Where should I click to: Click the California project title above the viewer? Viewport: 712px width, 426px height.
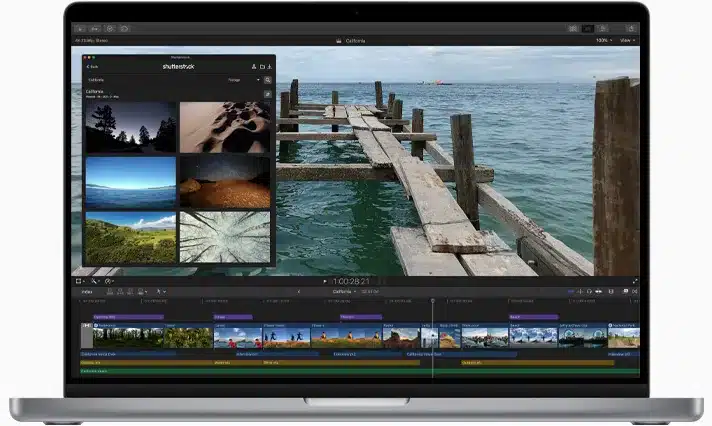coord(356,41)
